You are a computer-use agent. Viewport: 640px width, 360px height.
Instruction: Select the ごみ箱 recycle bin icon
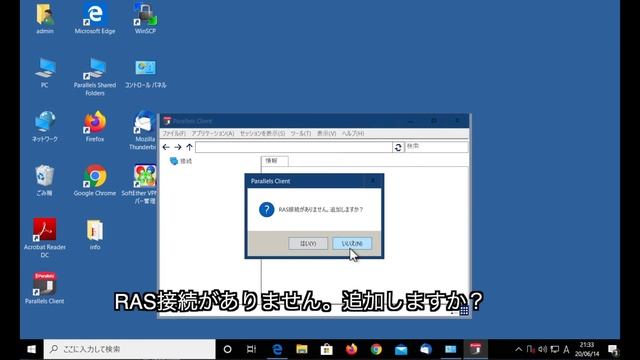44,180
